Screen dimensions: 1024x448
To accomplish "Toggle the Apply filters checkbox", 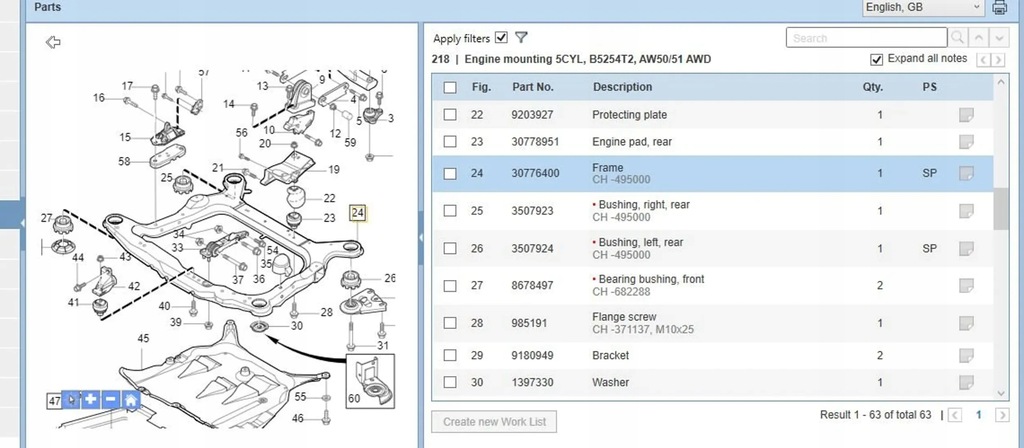I will point(501,37).
